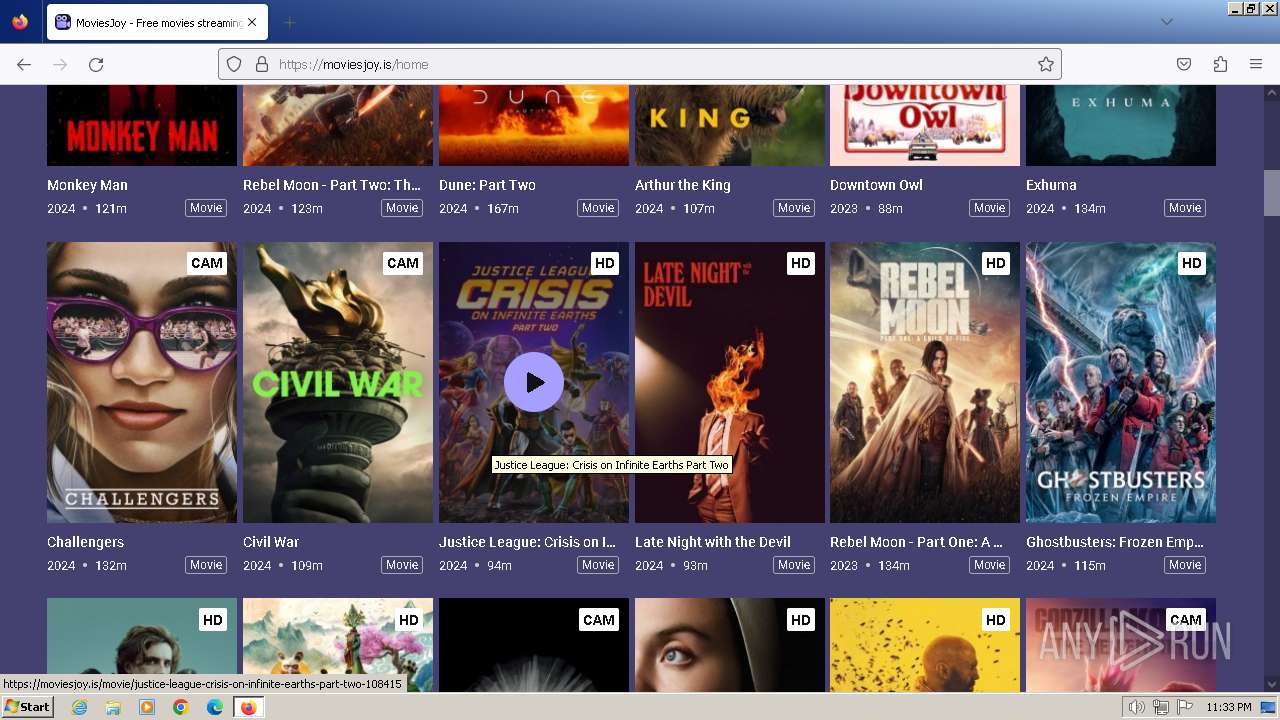Open the Save to Pocket icon
This screenshot has height=720, width=1280.
[1184, 64]
